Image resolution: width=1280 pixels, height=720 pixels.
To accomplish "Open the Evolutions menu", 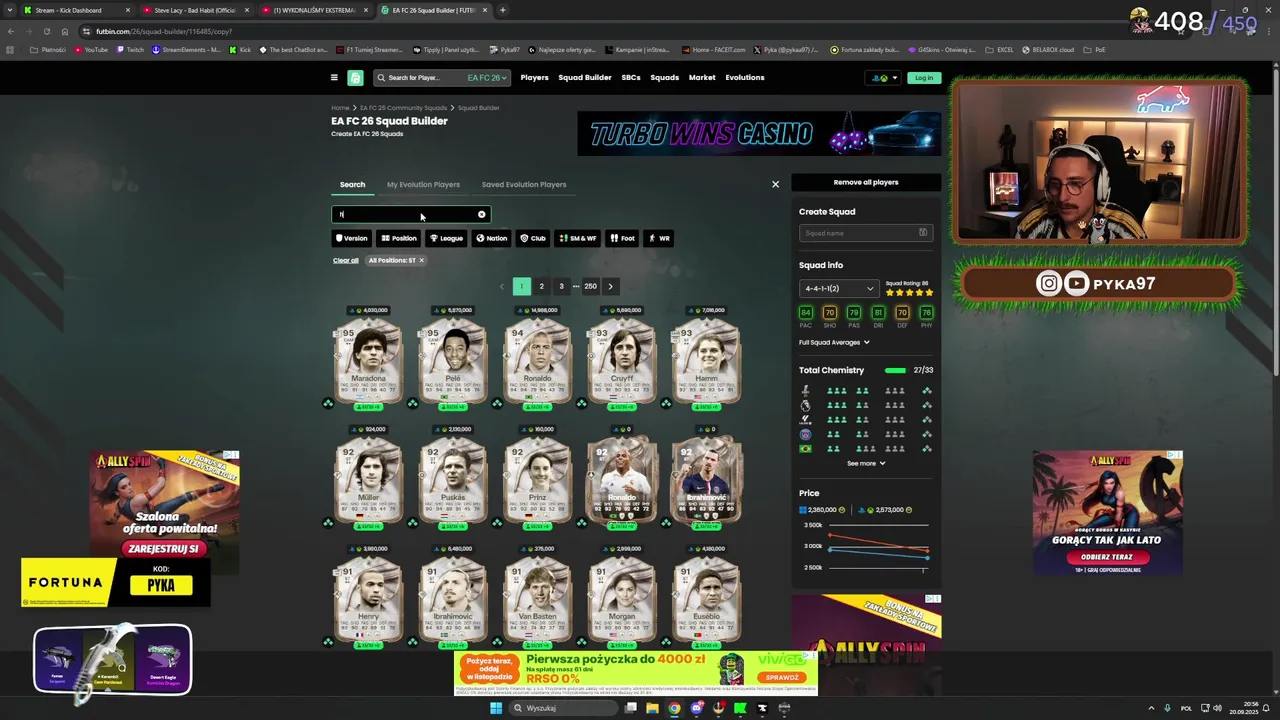I will pyautogui.click(x=745, y=77).
